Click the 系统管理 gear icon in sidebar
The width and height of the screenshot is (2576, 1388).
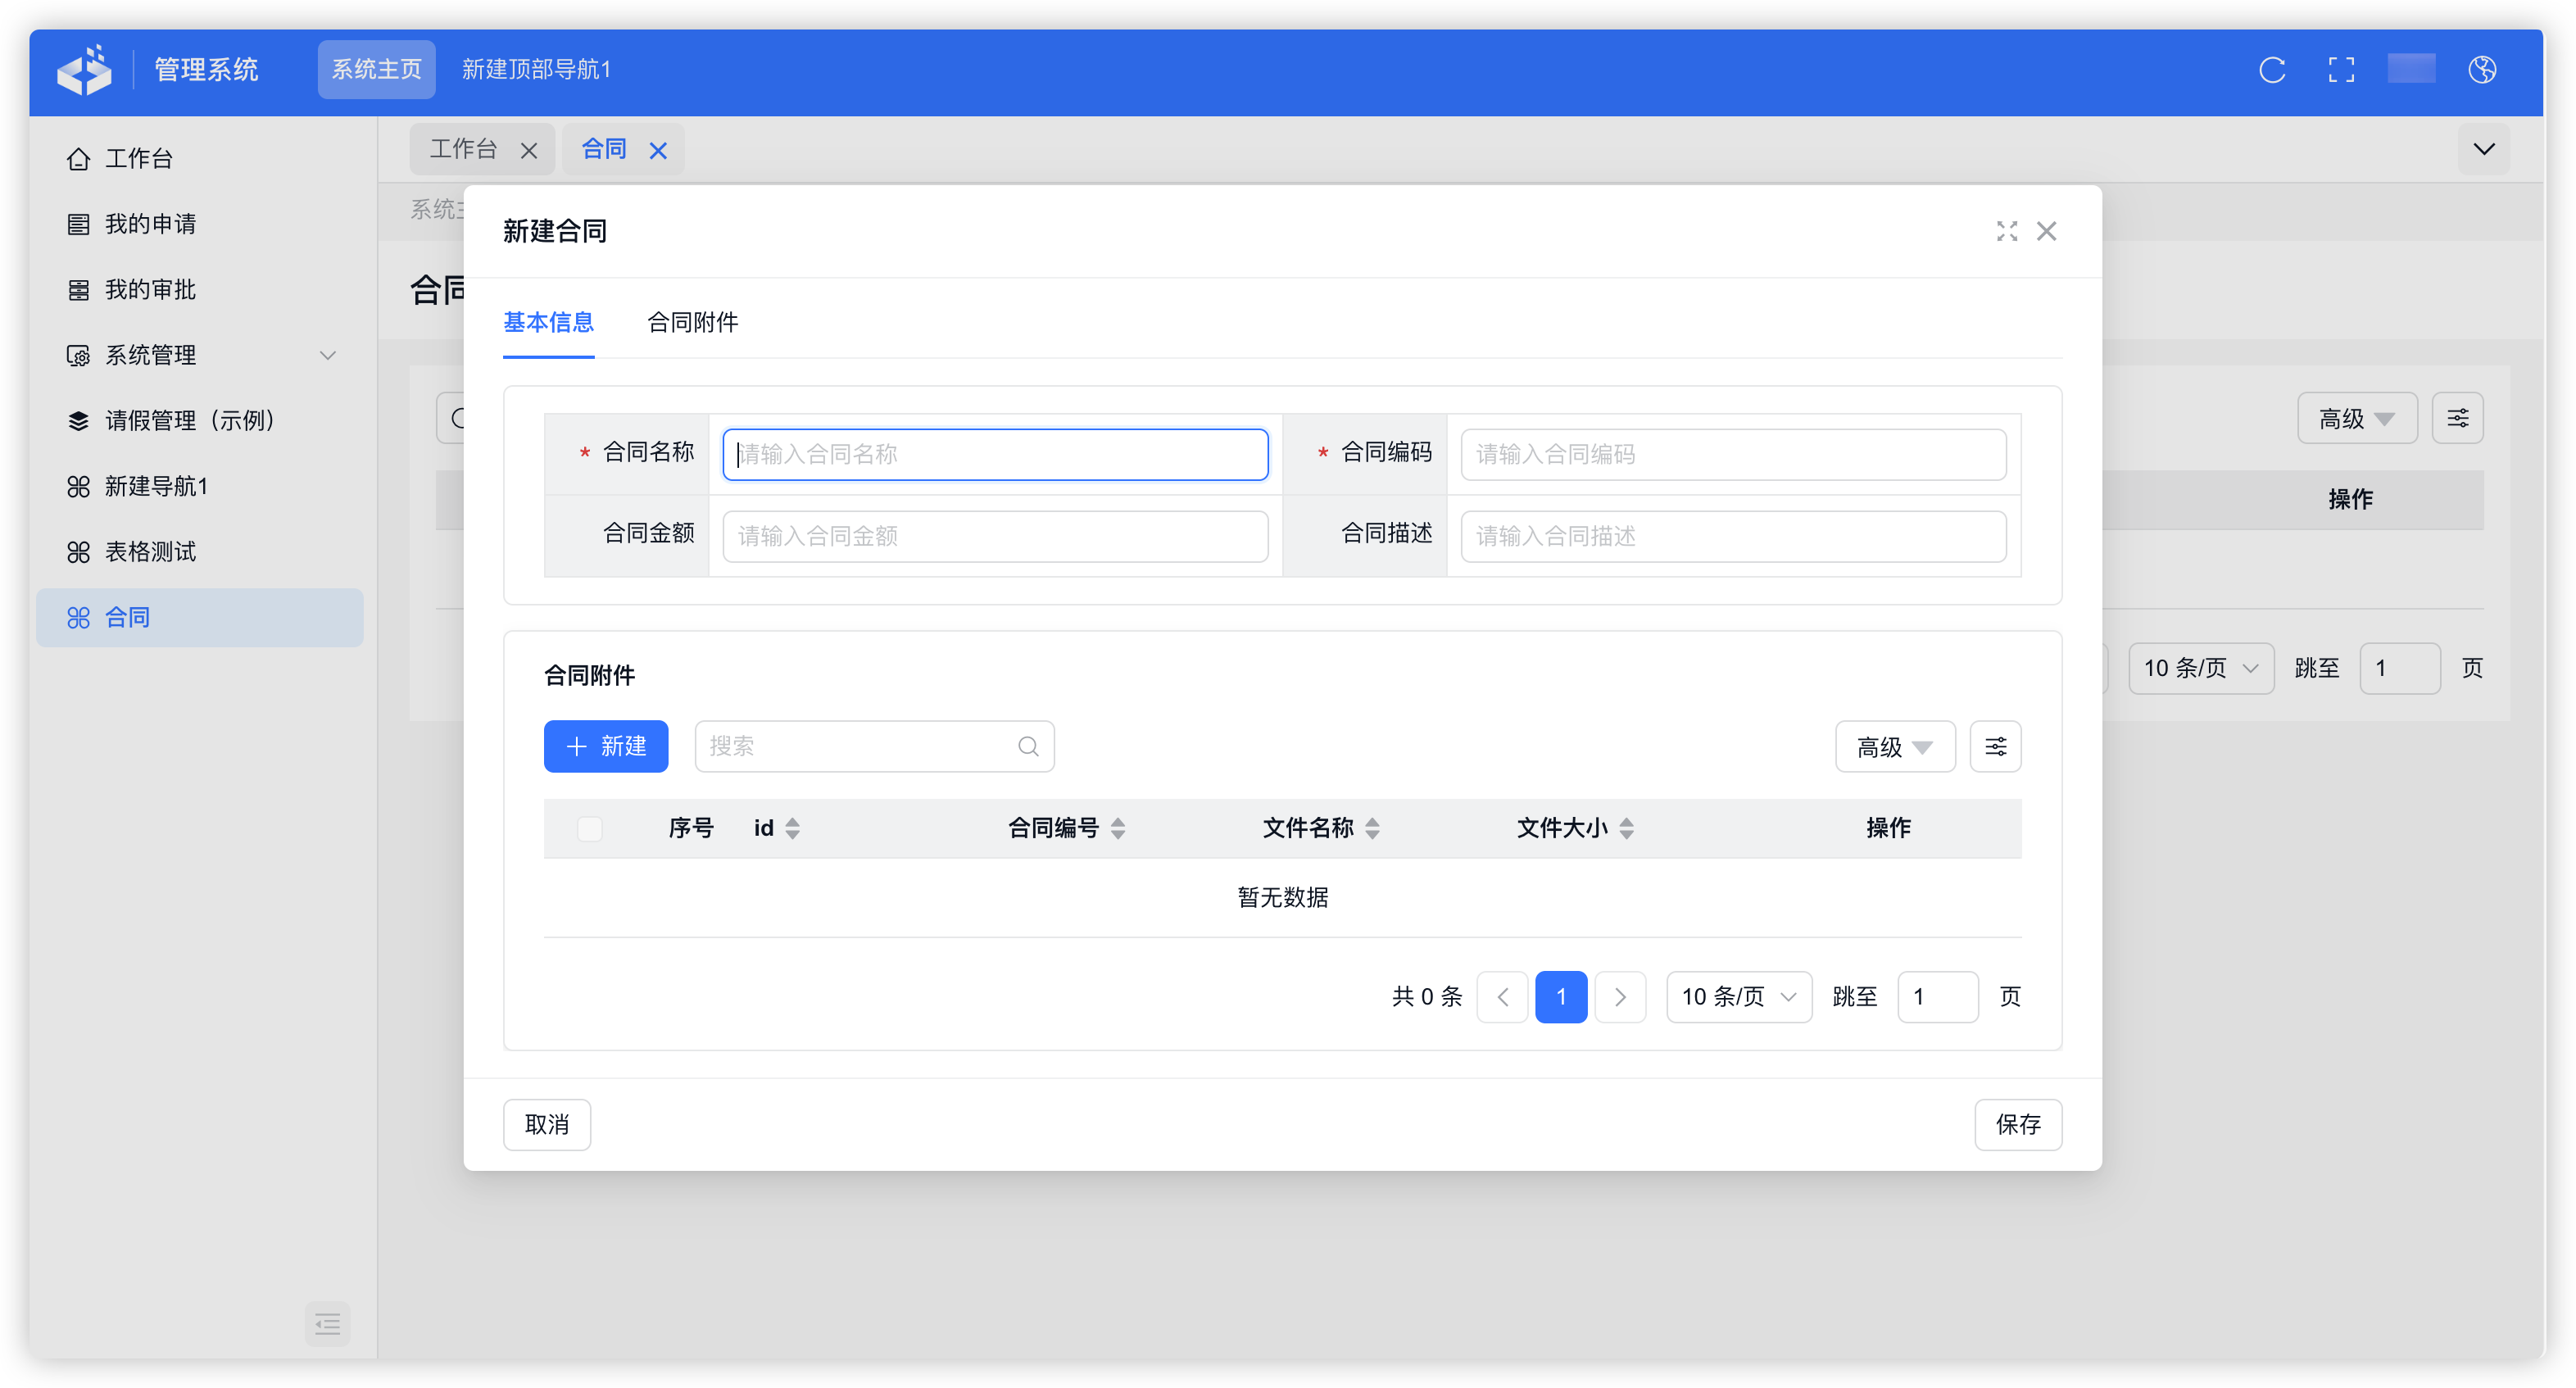coord(78,355)
